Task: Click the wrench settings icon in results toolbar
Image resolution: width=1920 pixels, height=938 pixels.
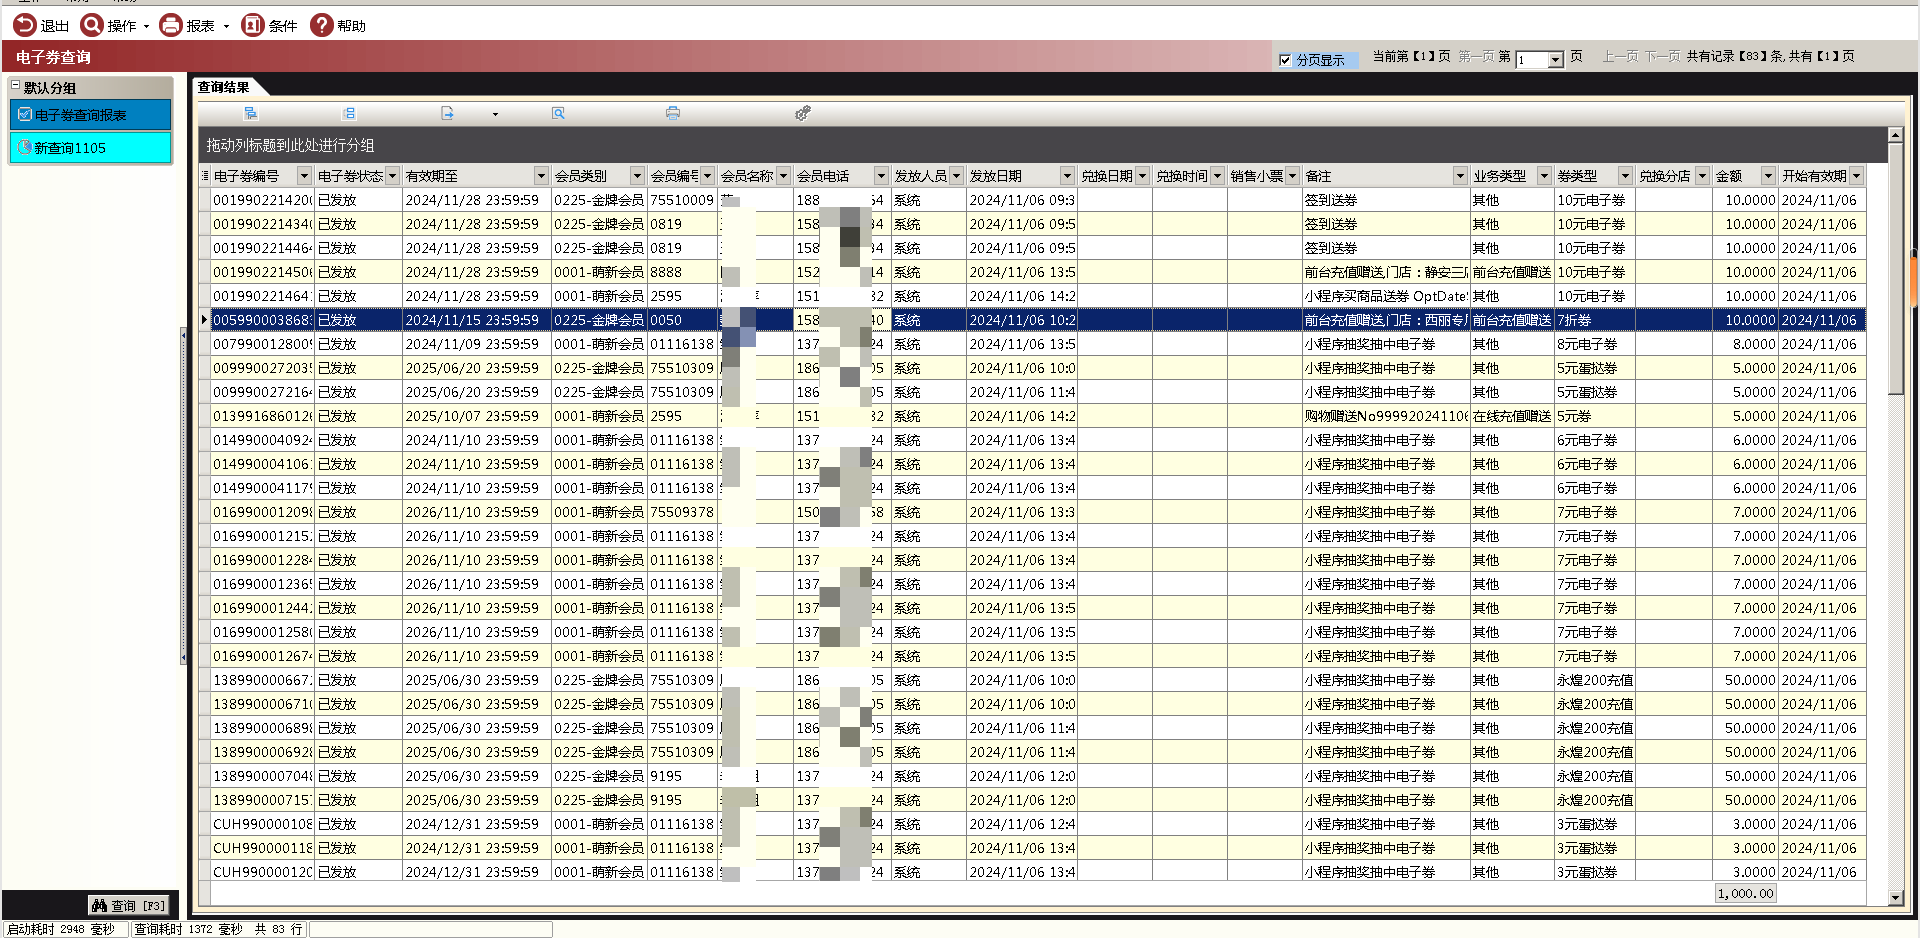Action: [802, 113]
